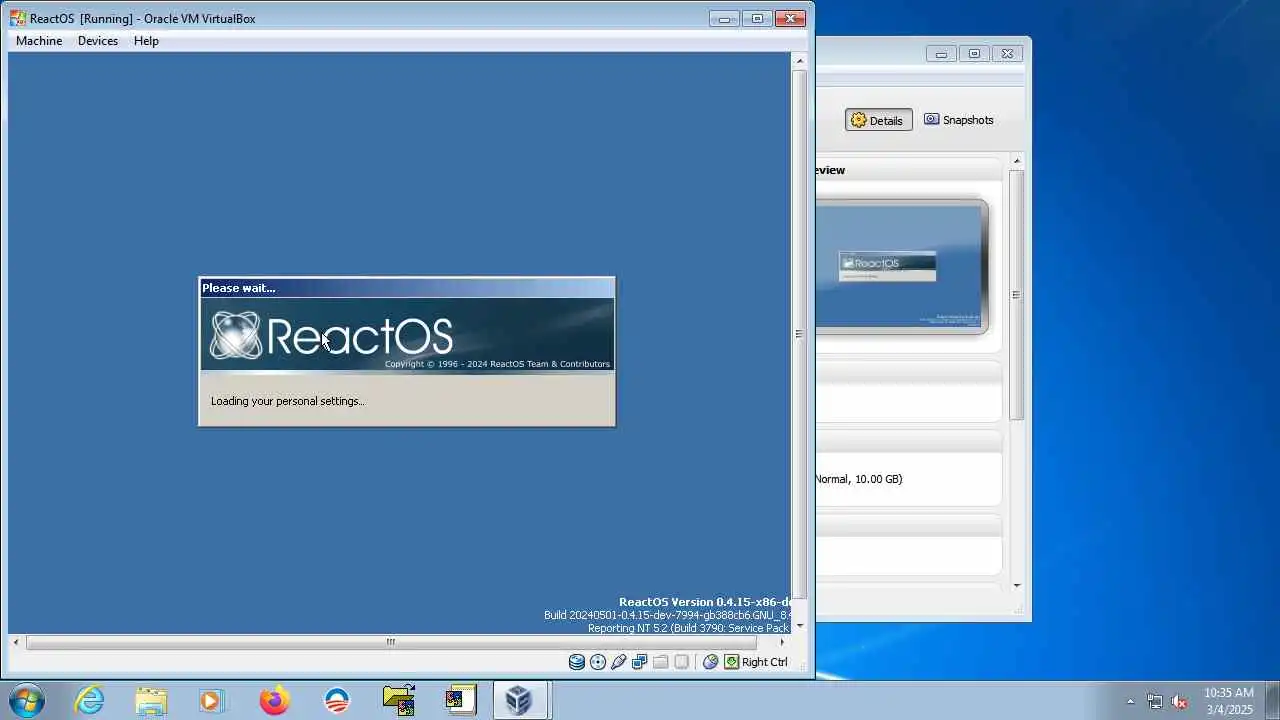
Task: Open the Devices menu
Action: point(98,41)
